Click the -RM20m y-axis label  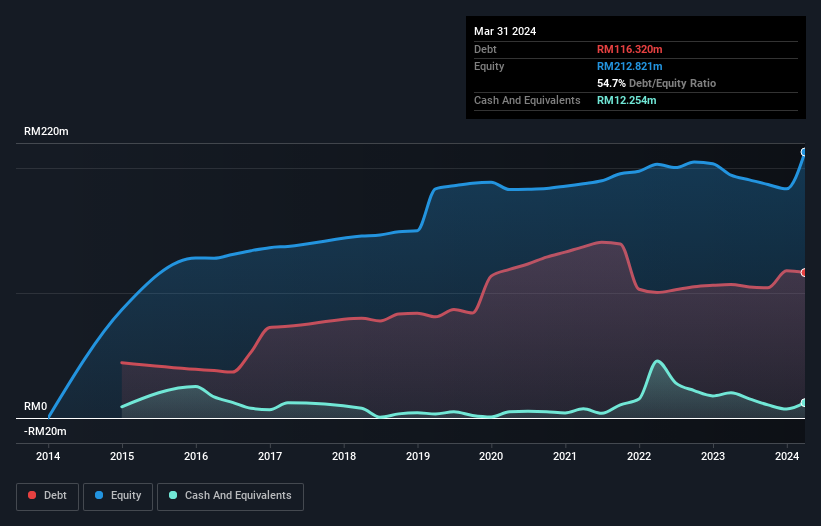click(45, 432)
